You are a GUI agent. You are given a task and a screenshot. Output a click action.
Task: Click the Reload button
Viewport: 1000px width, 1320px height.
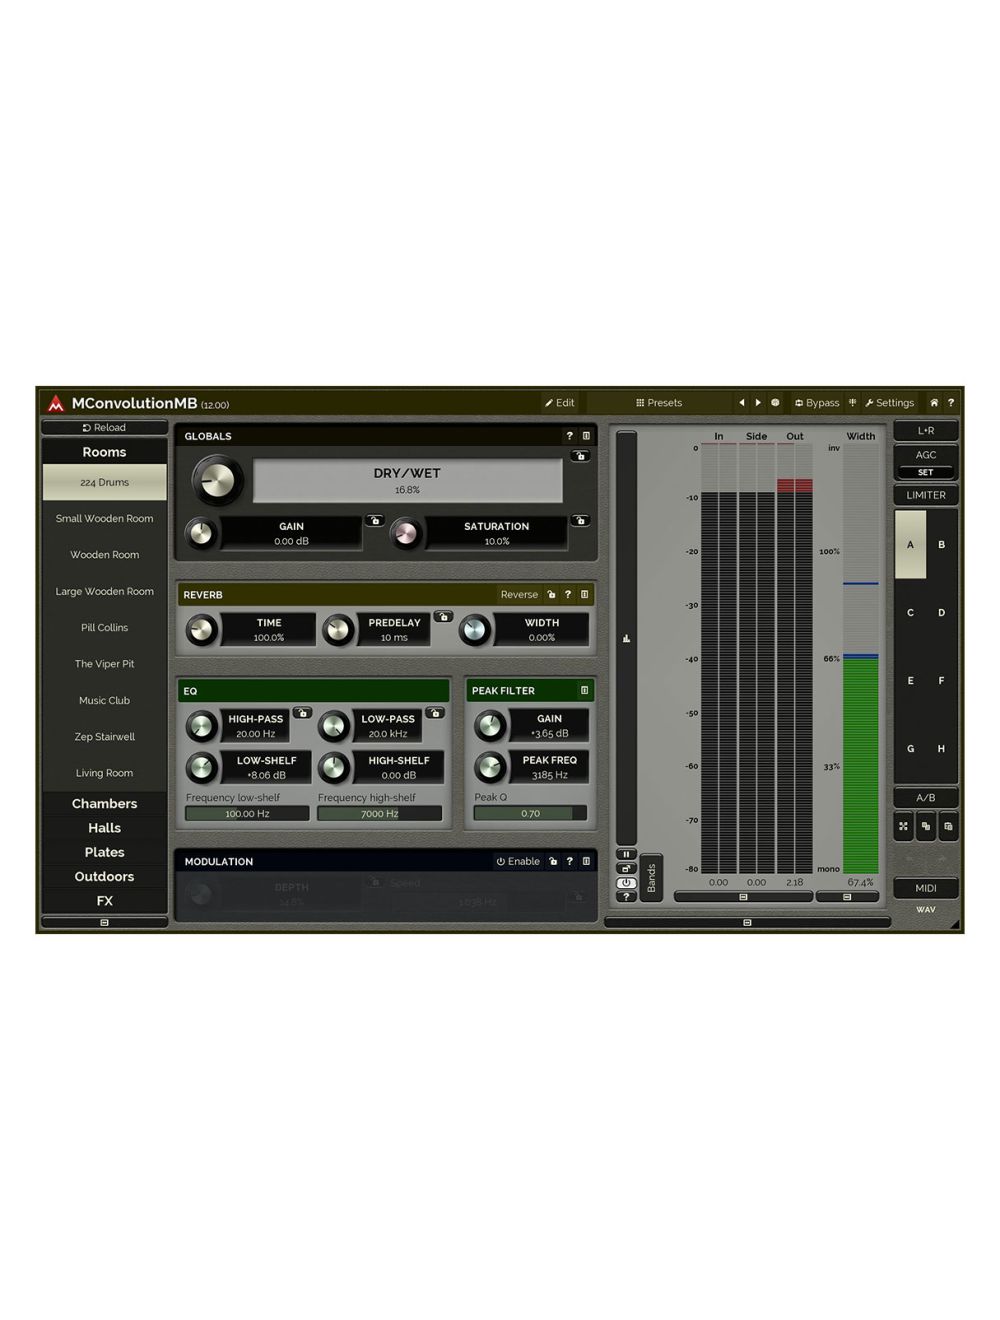(103, 427)
